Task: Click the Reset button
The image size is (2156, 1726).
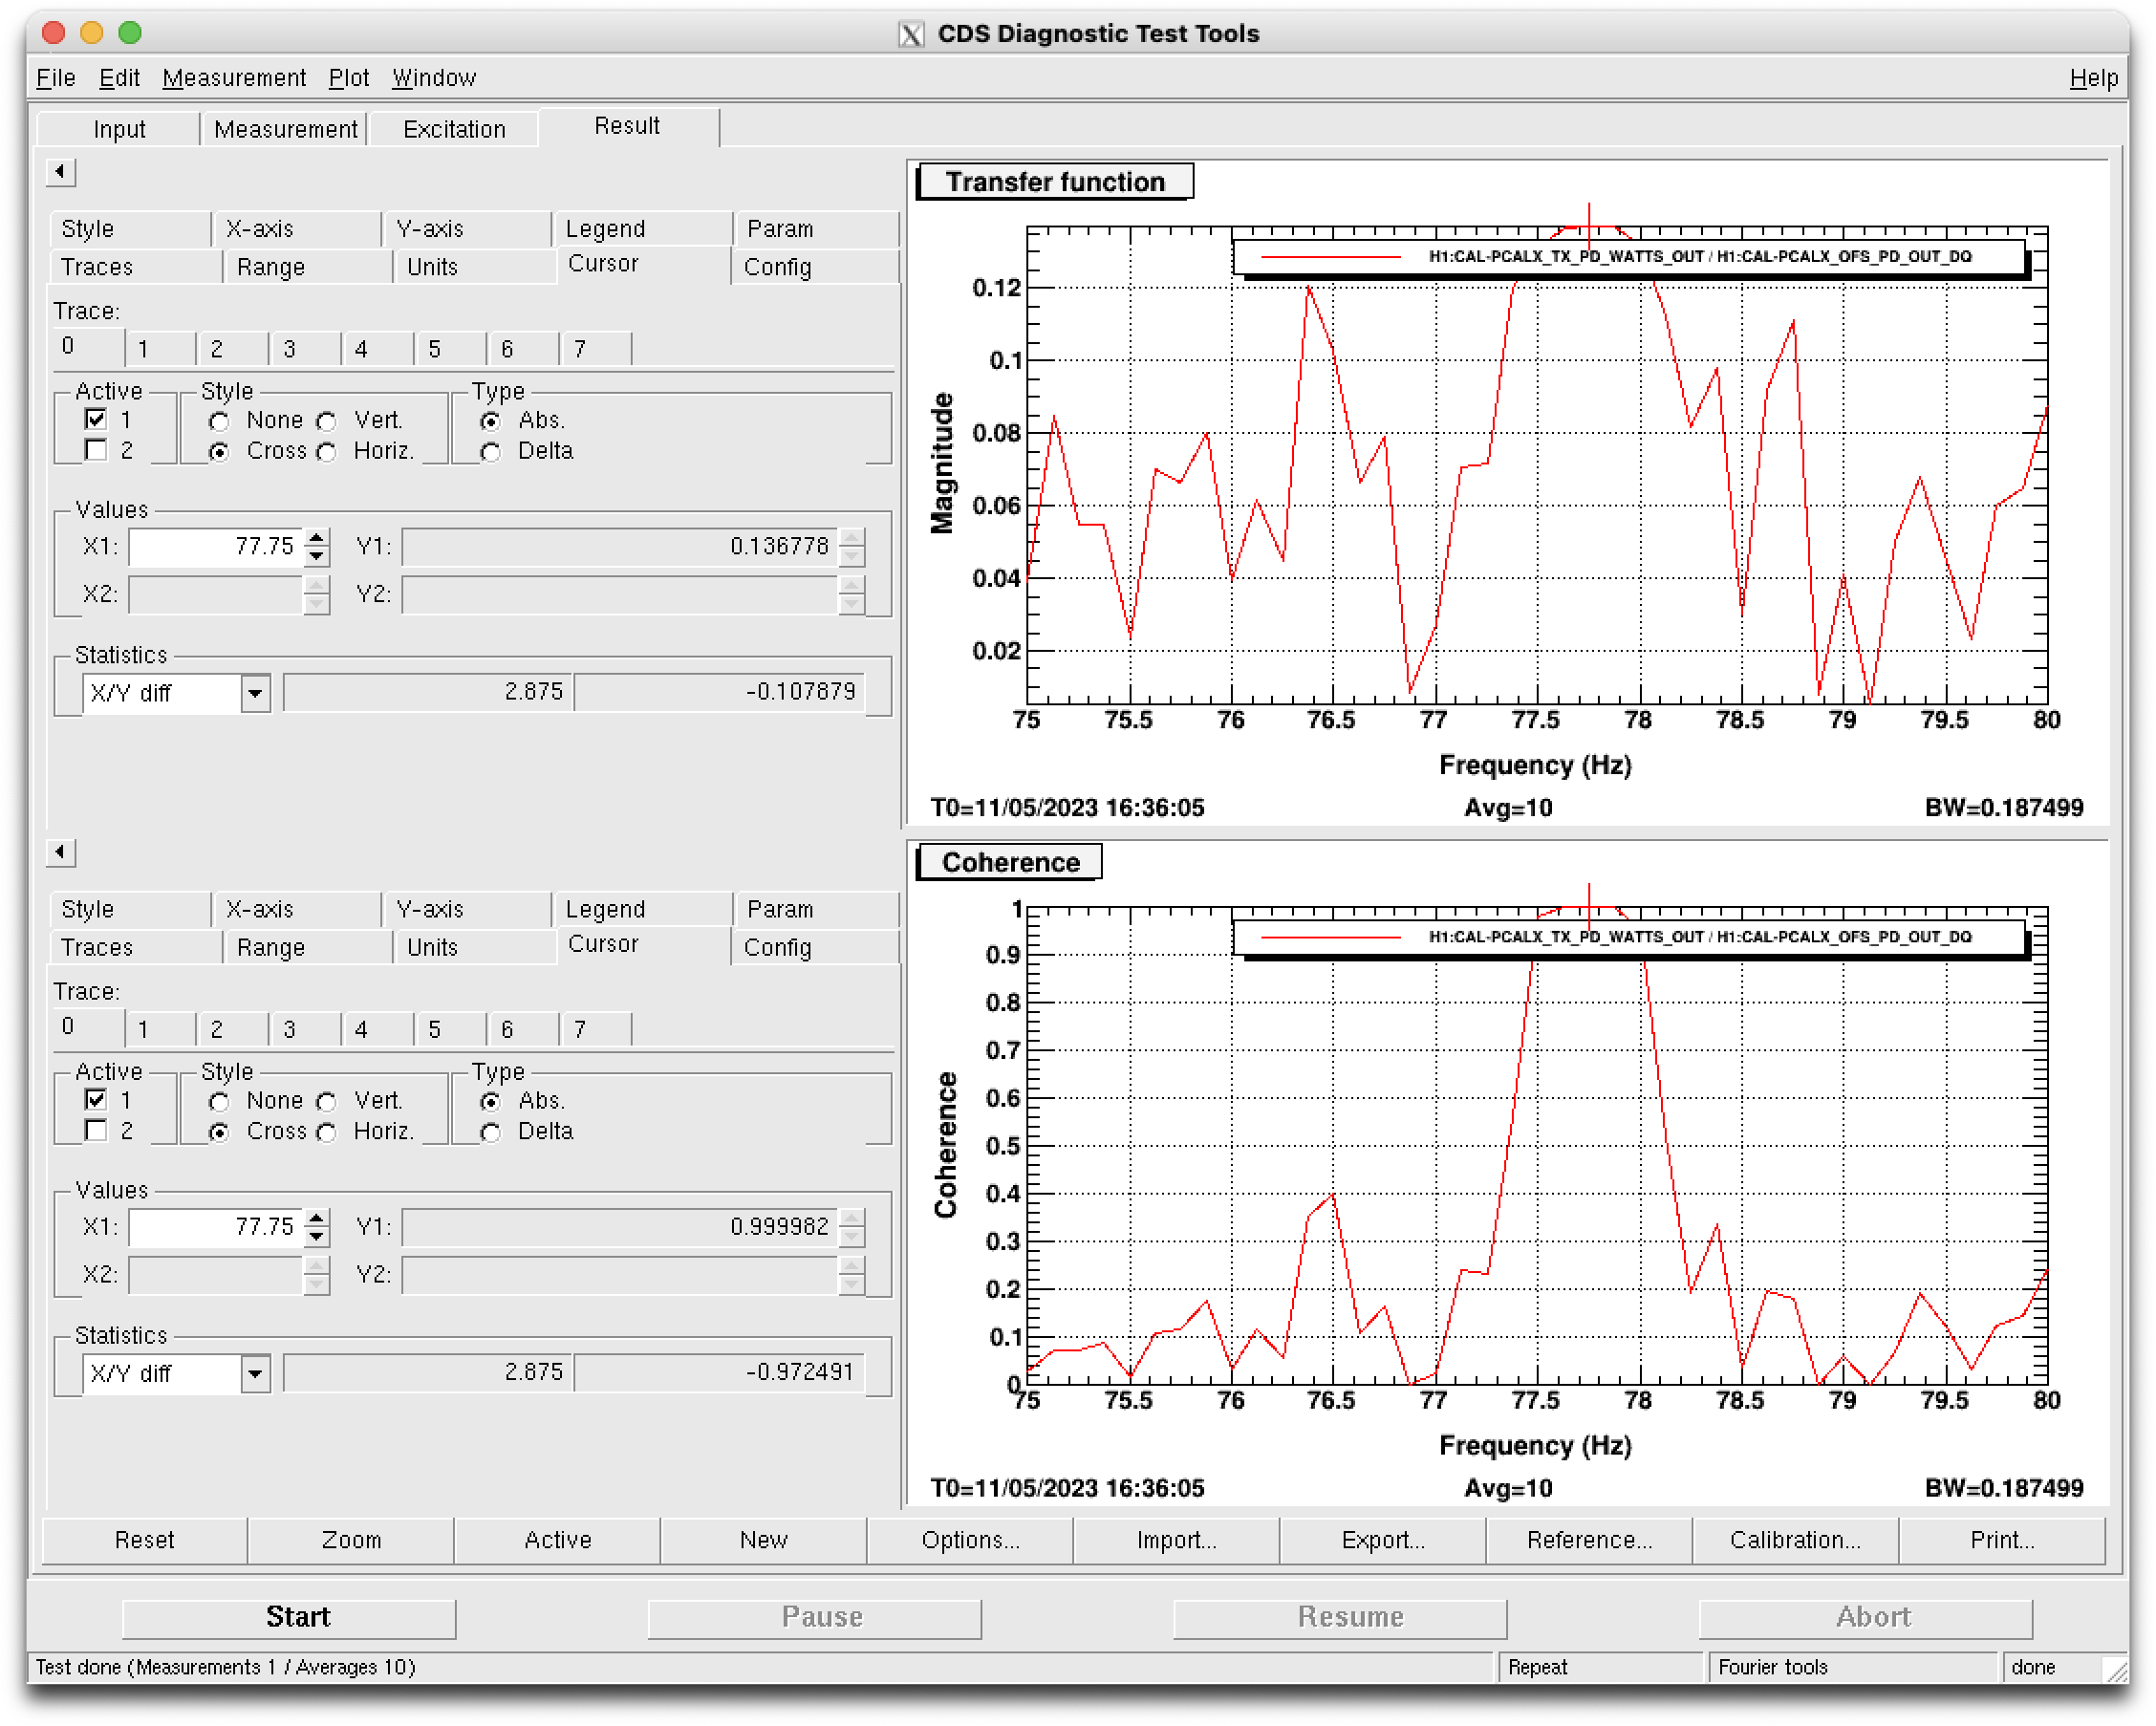Action: click(x=145, y=1540)
